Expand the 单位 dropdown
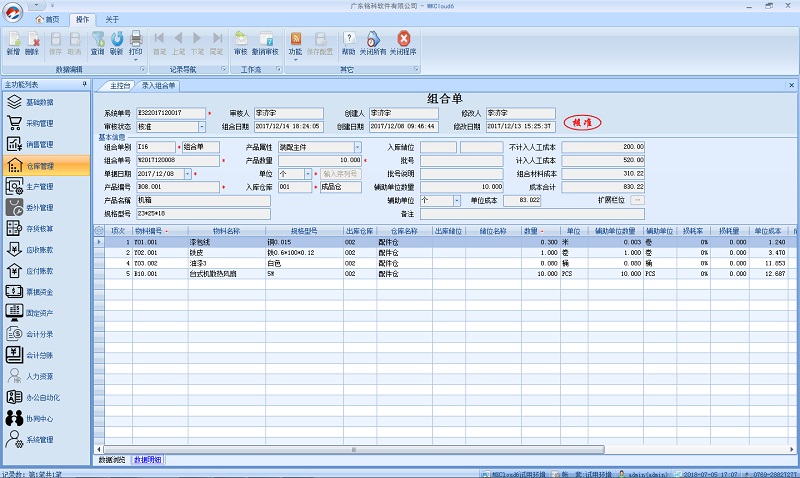The width and height of the screenshot is (800, 478). (x=308, y=174)
